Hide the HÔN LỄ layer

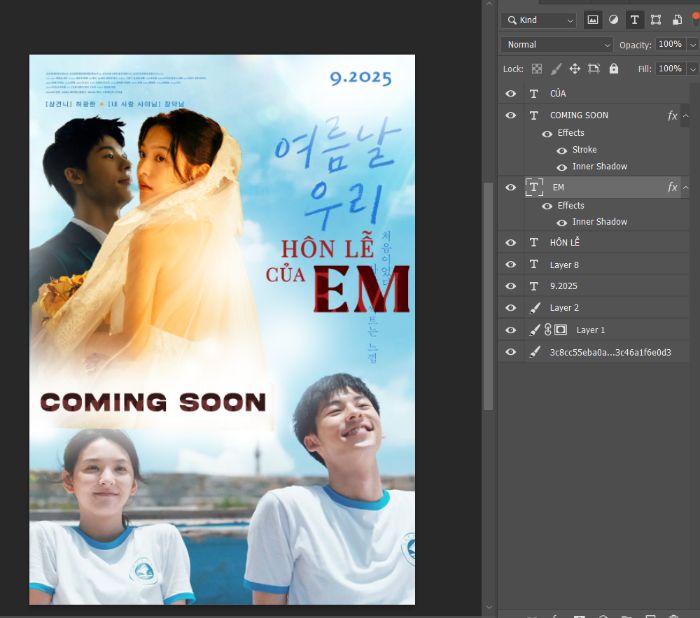click(x=511, y=242)
